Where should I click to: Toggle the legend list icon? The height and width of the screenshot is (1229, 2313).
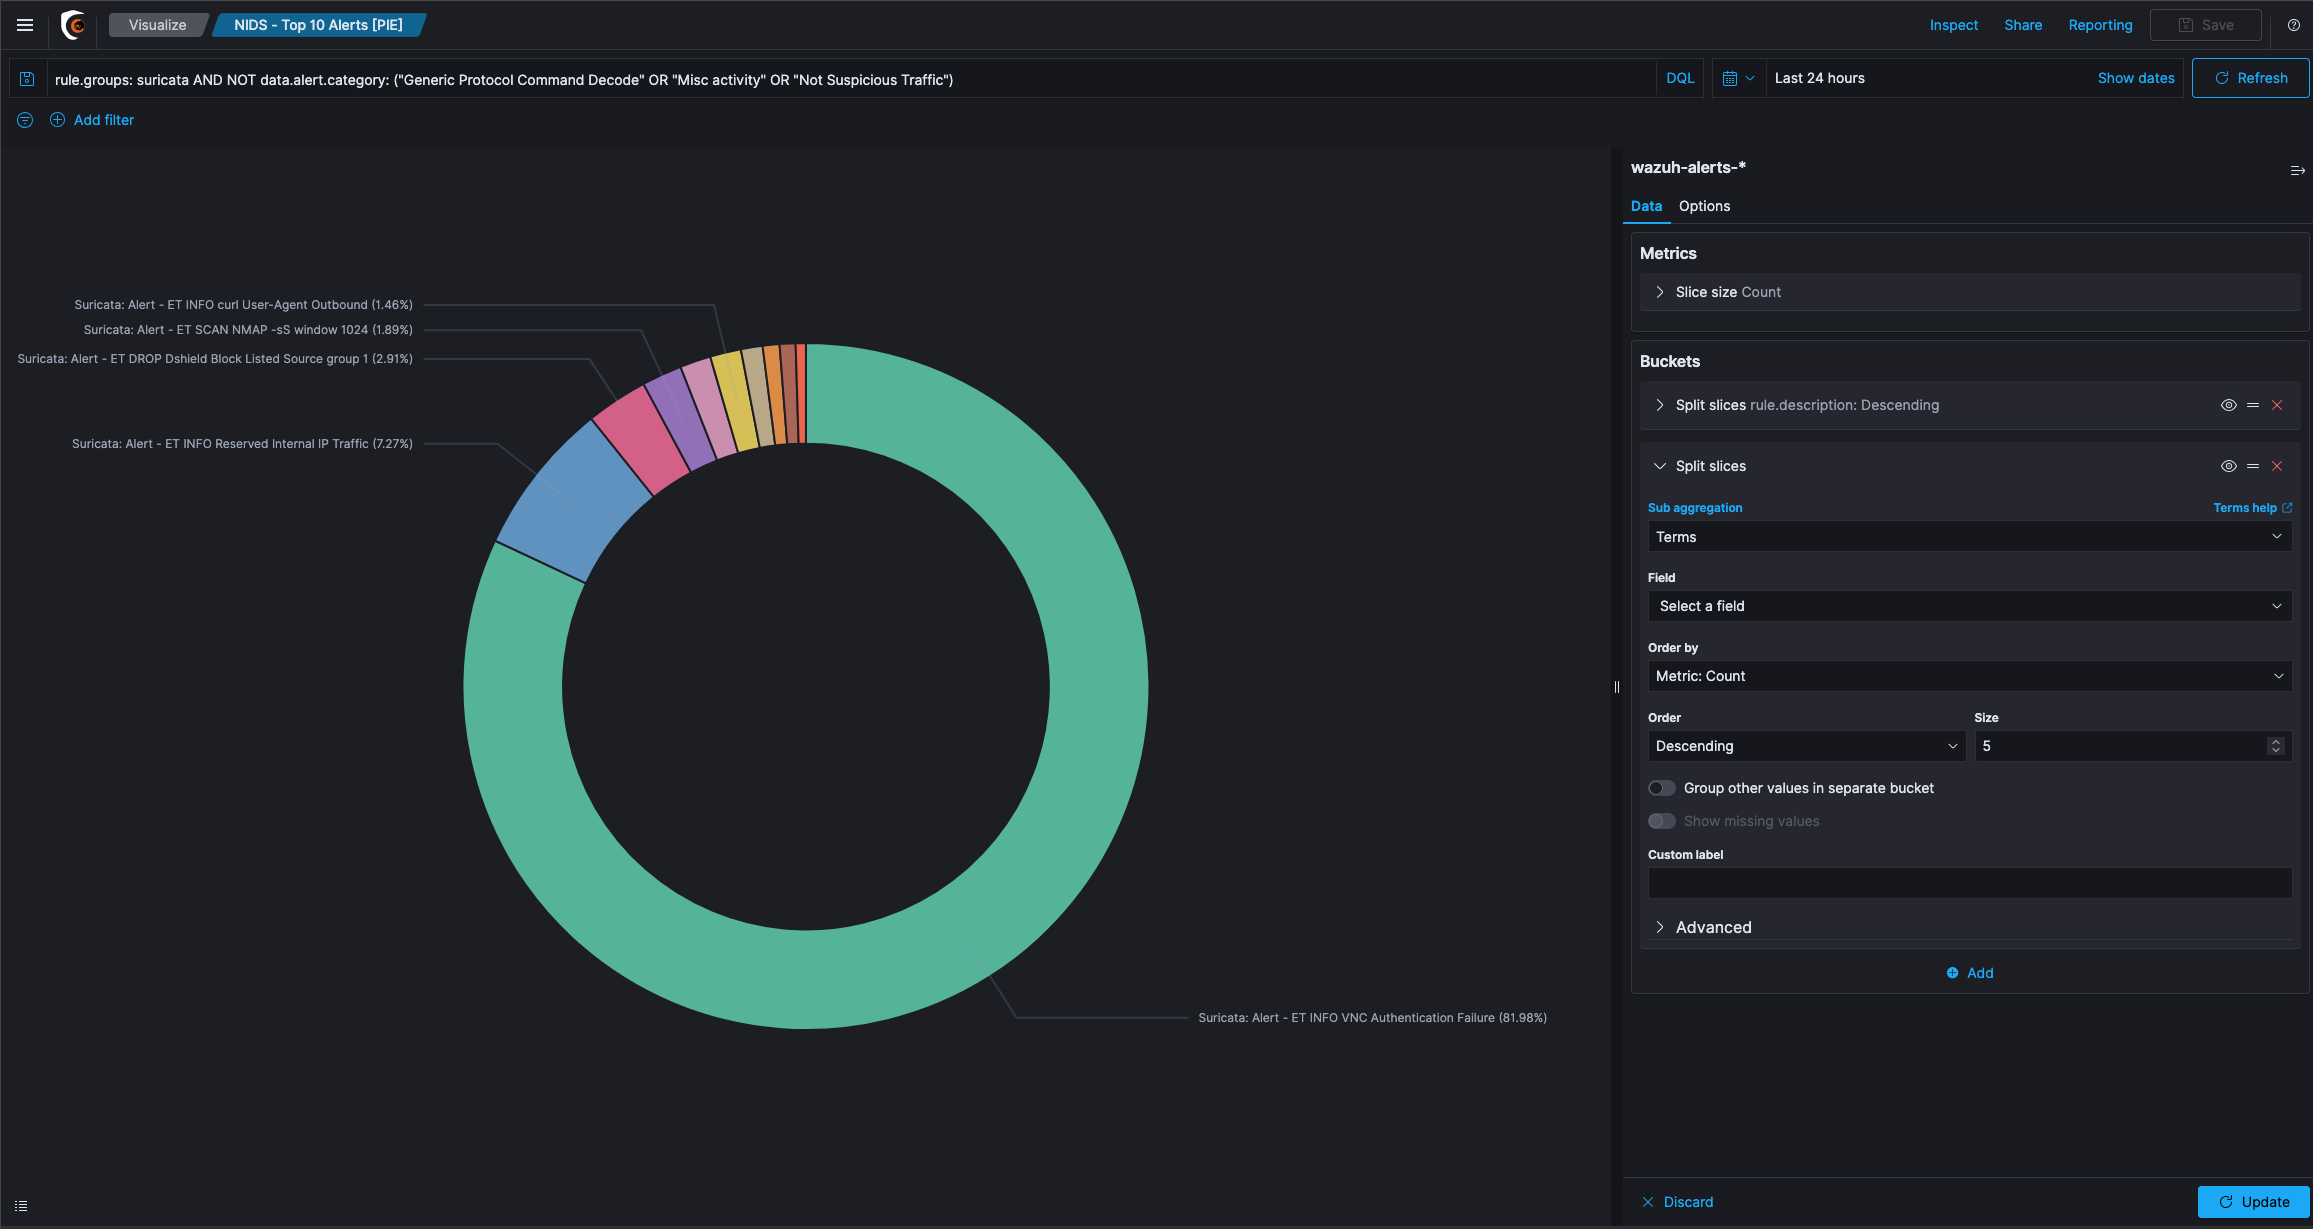21,1206
